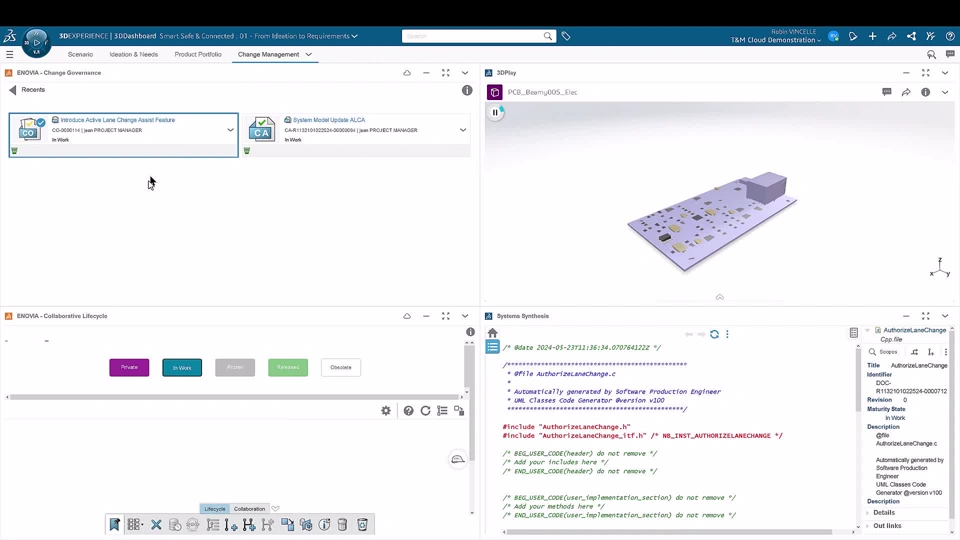Open the tools icon in top bar
This screenshot has width=960, height=540.
pos(931,36)
